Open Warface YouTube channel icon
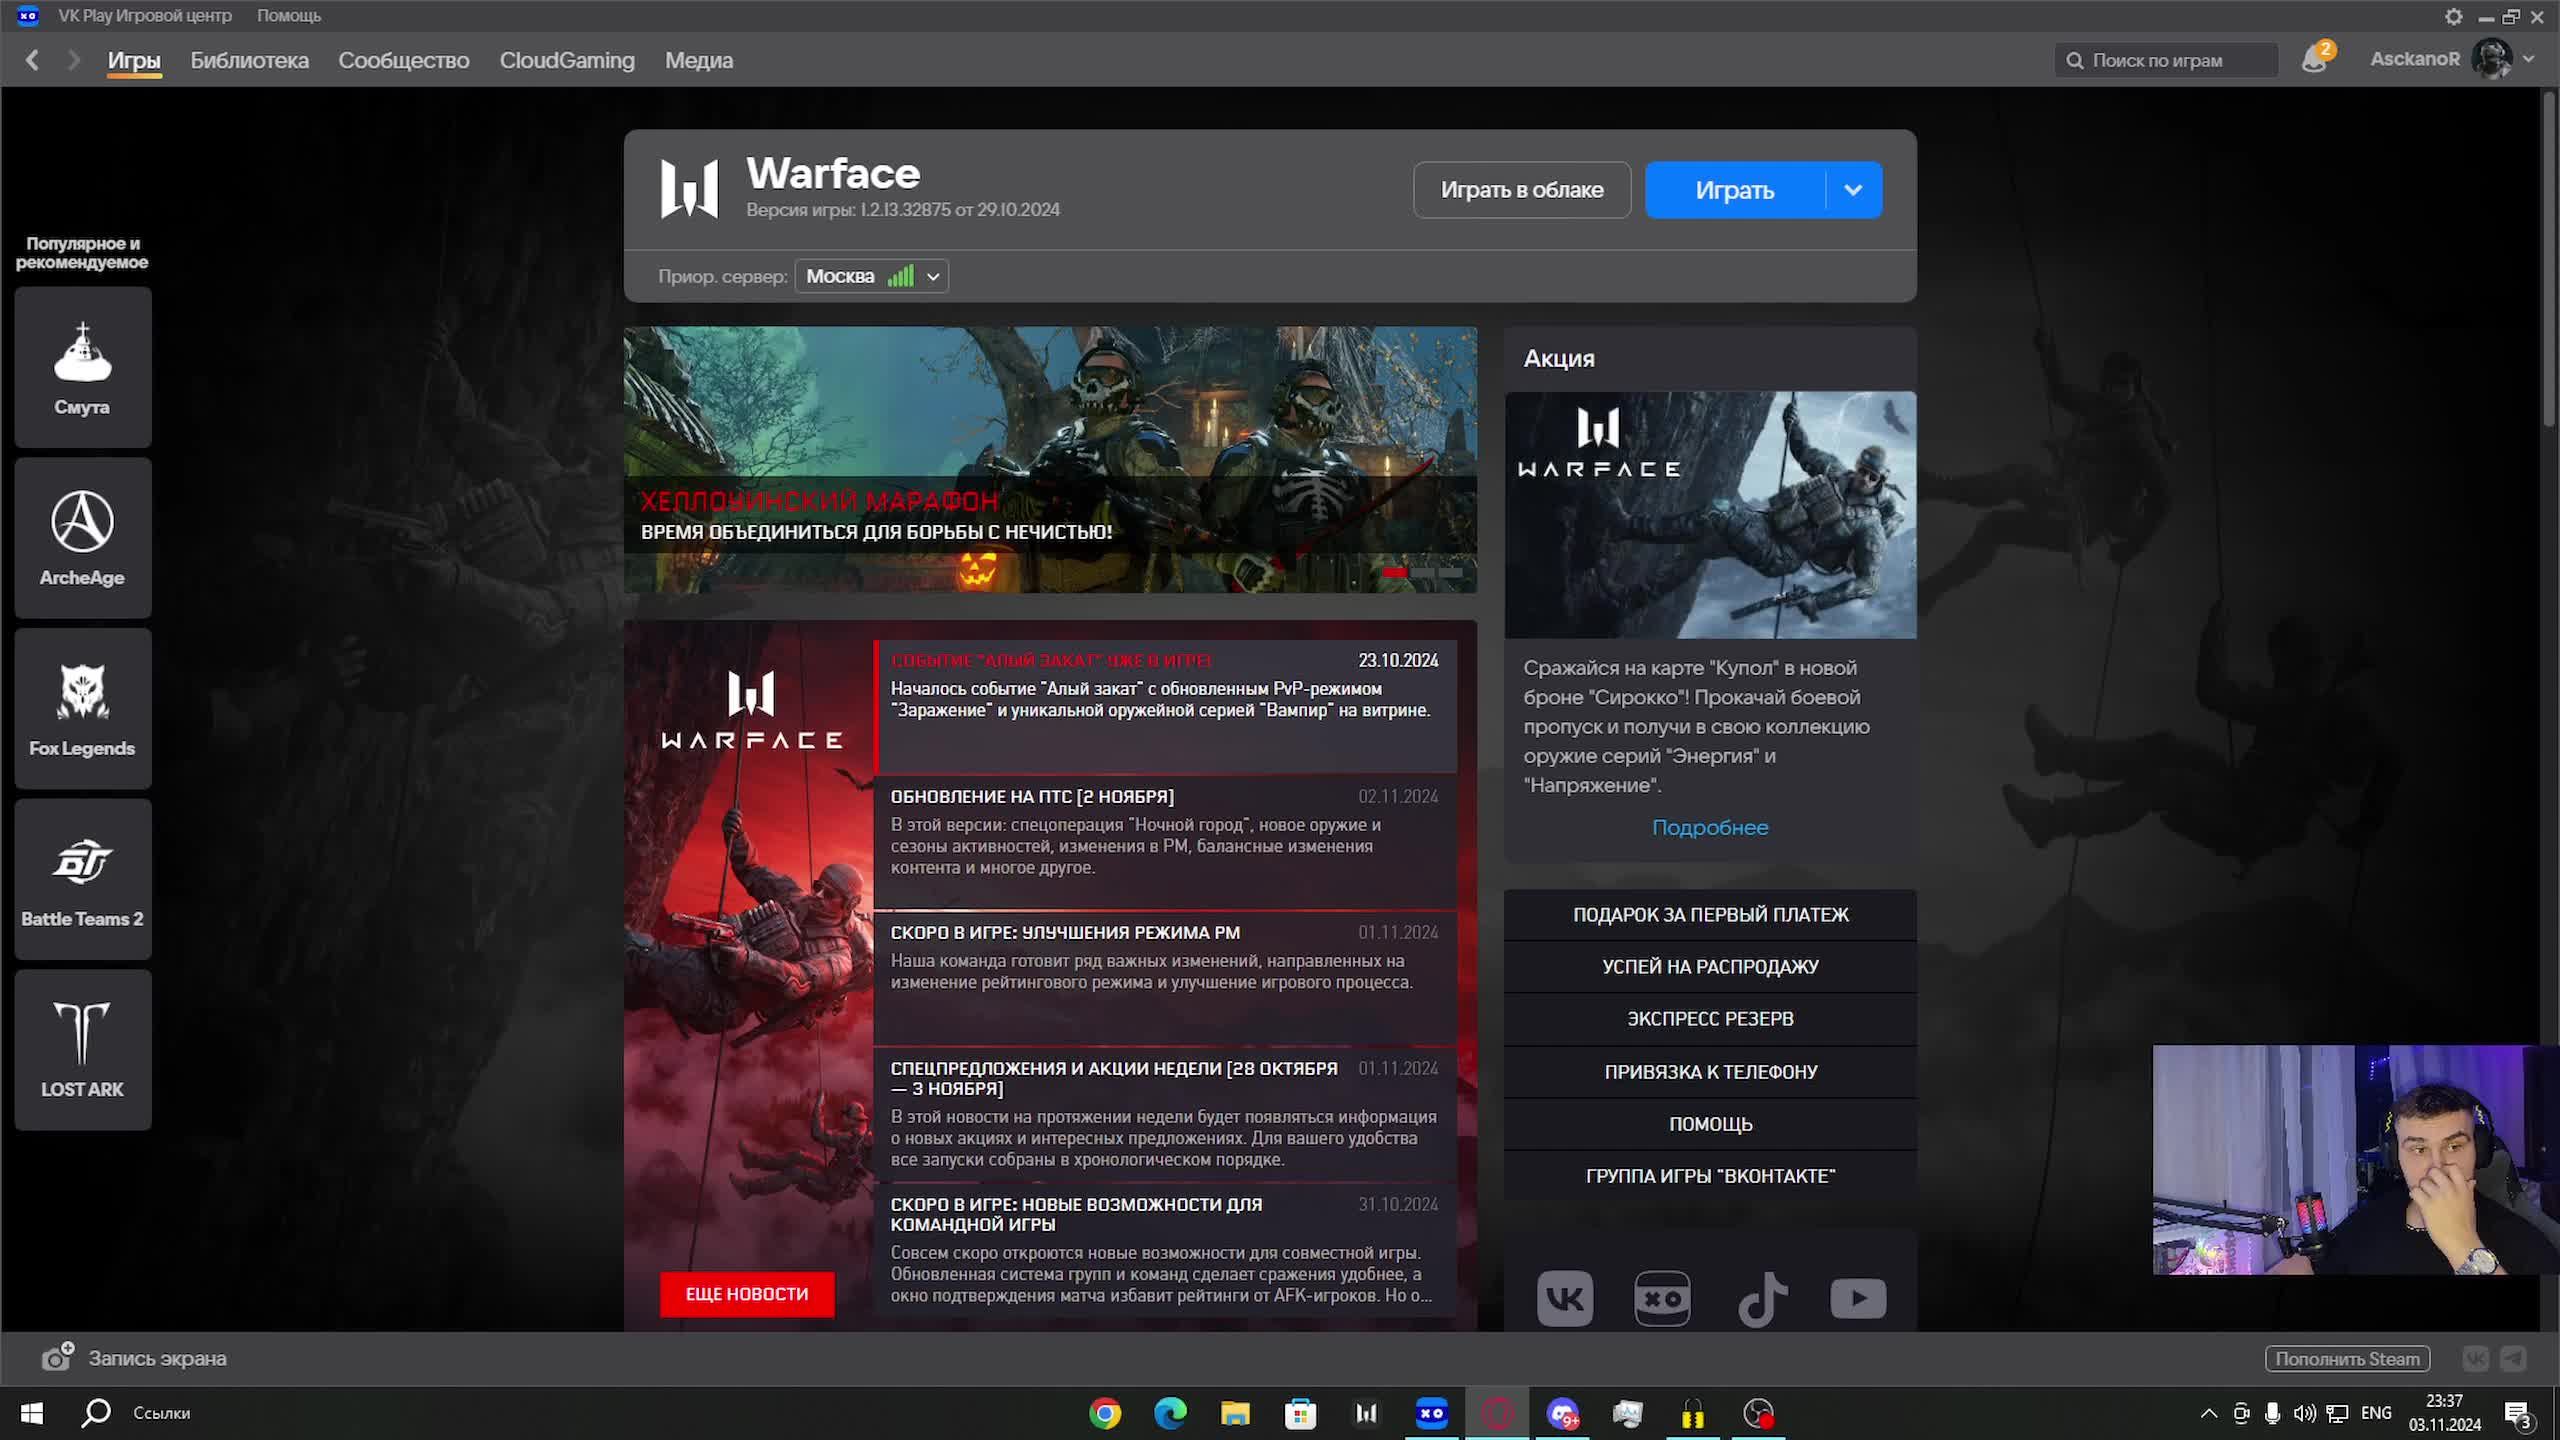The width and height of the screenshot is (2560, 1440). coord(1858,1297)
